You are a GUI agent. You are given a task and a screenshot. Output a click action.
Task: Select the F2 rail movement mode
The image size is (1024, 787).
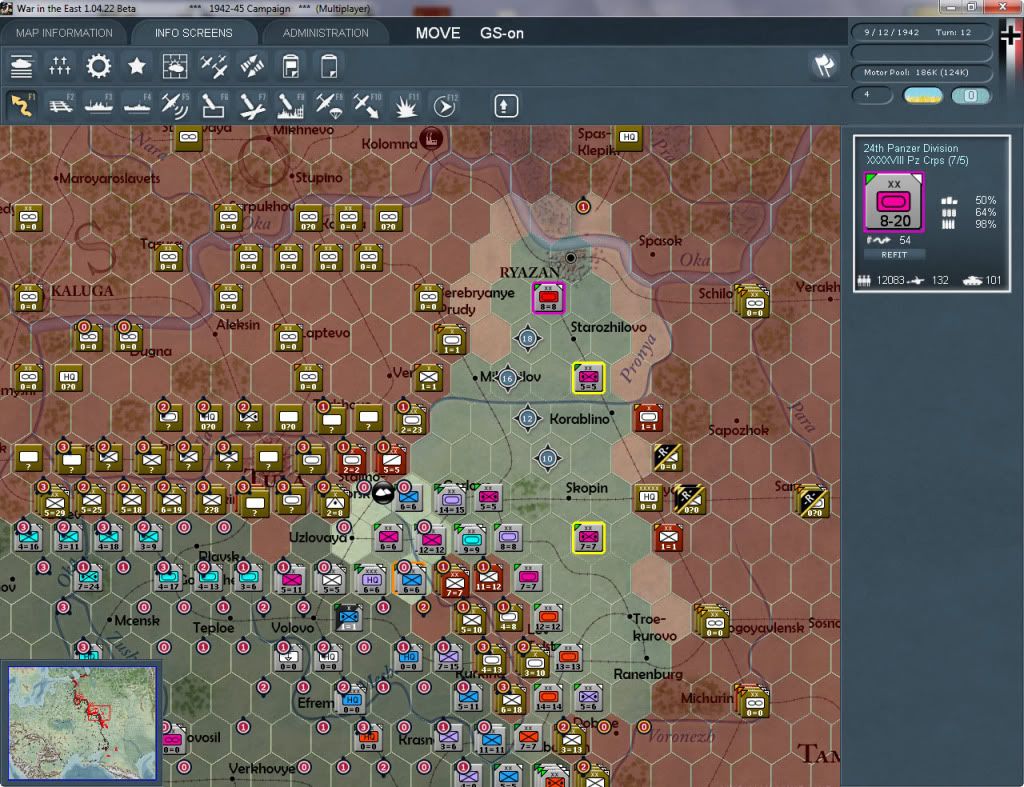coord(61,105)
